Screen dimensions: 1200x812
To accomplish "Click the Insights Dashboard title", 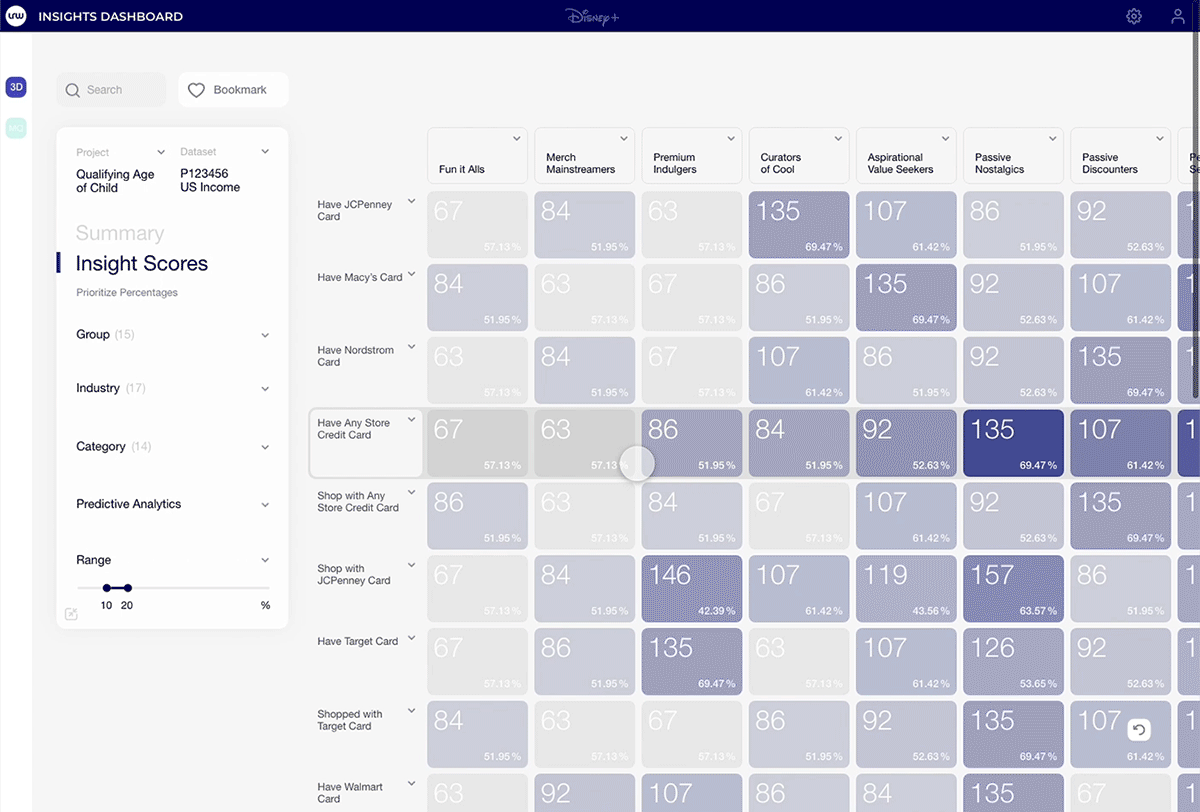I will (x=110, y=17).
